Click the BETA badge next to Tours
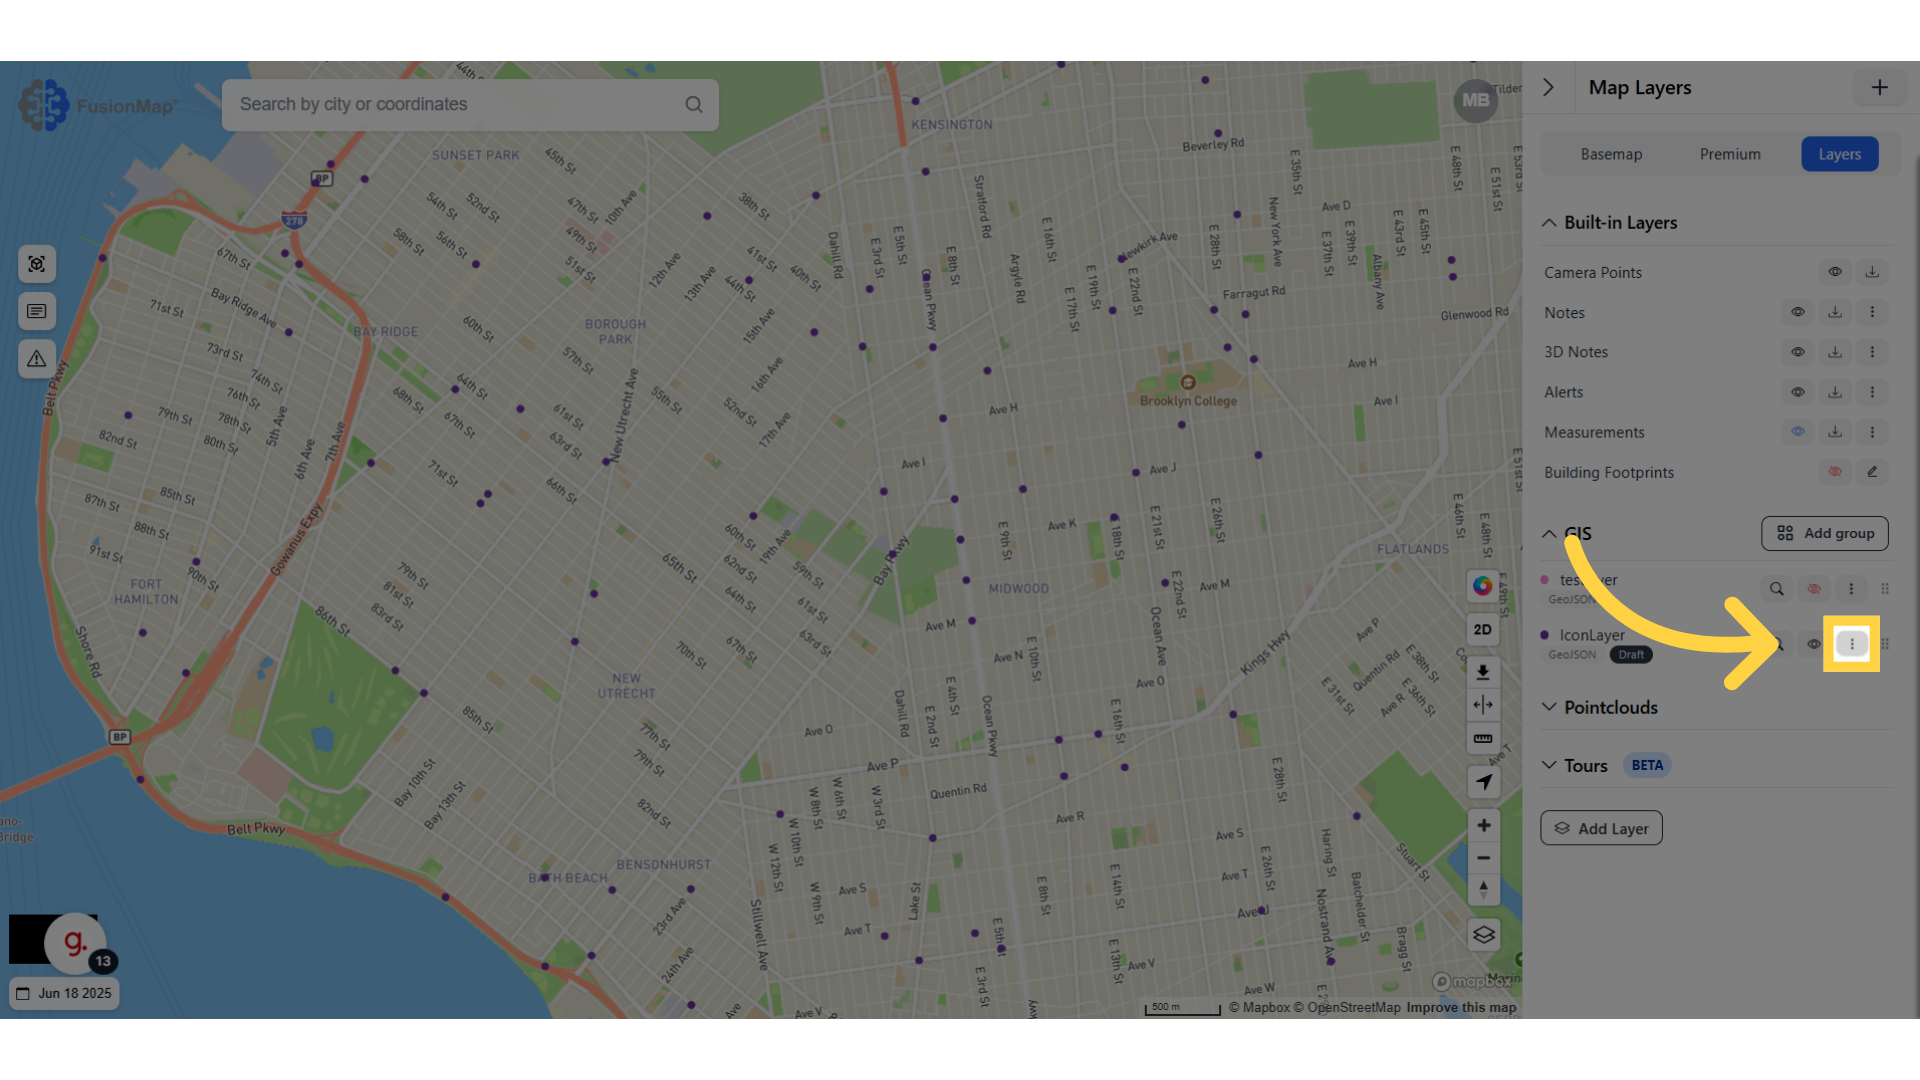The image size is (1920, 1080). 1647,765
